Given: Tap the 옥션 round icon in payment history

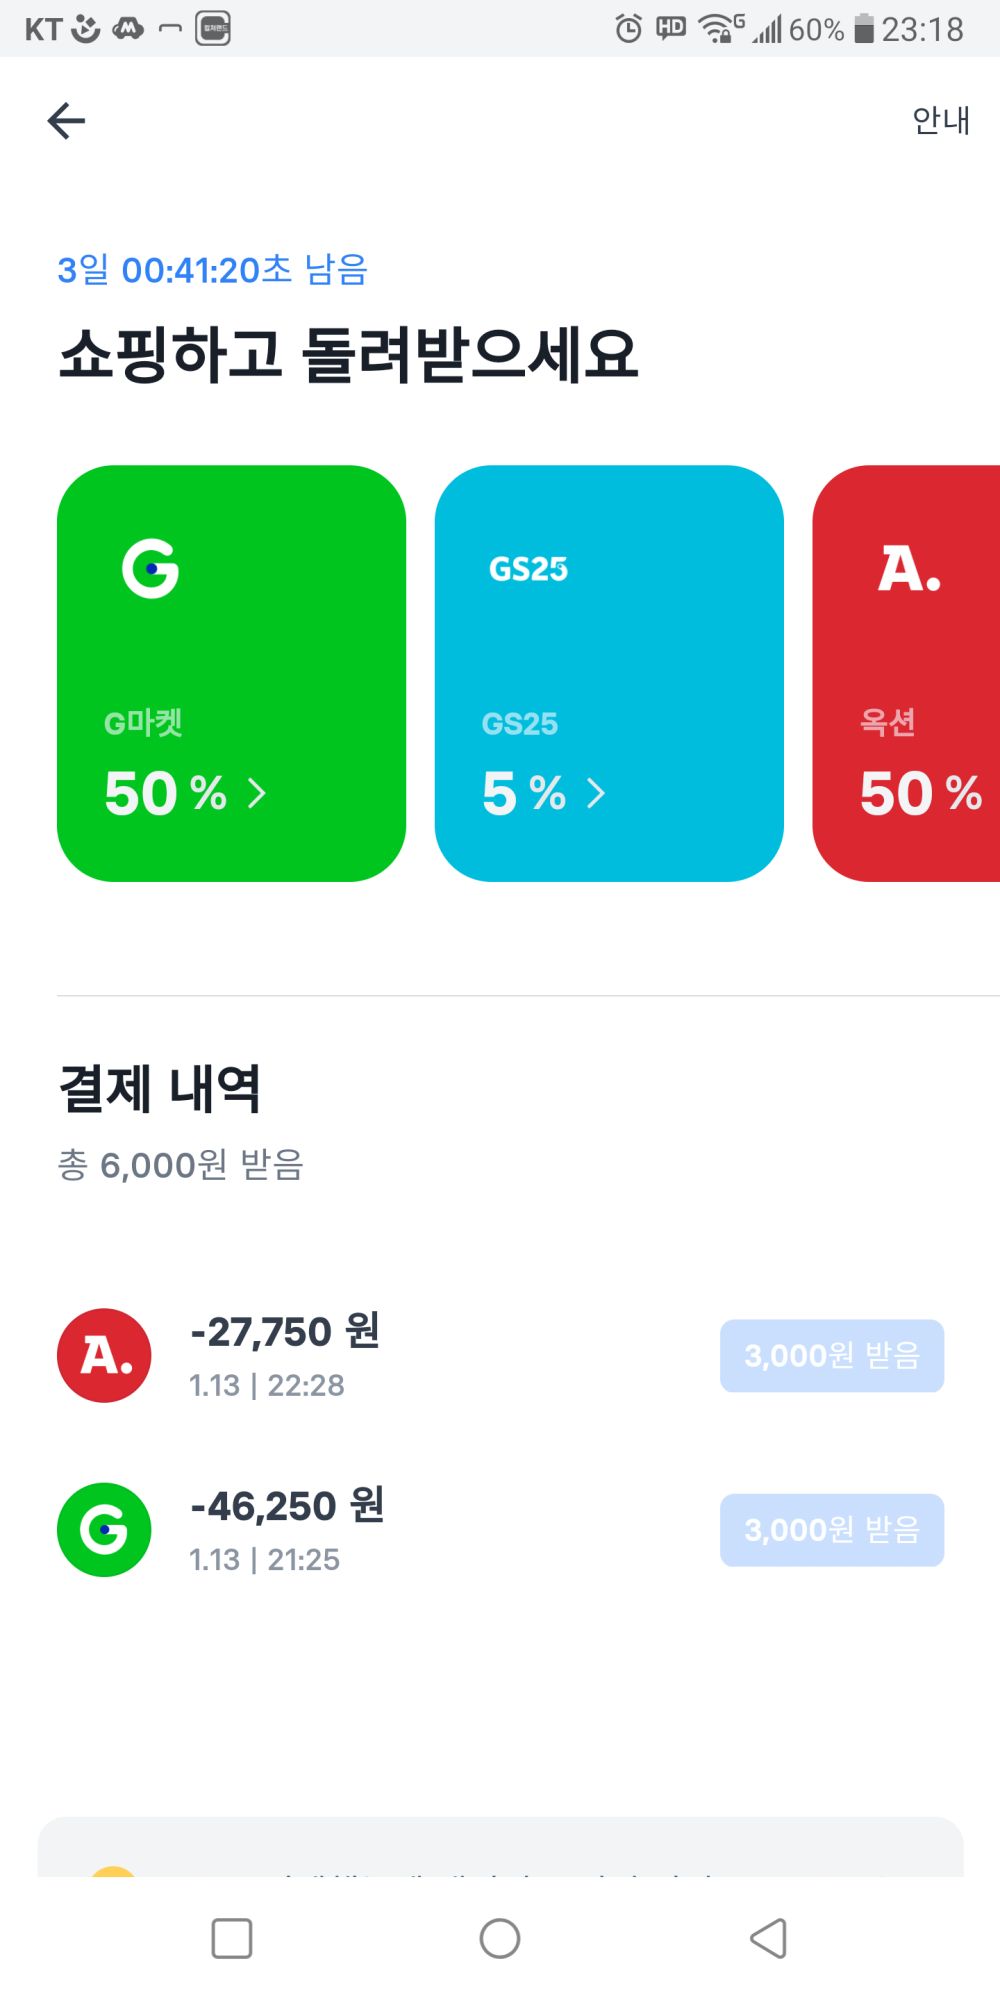Looking at the screenshot, I should (x=104, y=1355).
